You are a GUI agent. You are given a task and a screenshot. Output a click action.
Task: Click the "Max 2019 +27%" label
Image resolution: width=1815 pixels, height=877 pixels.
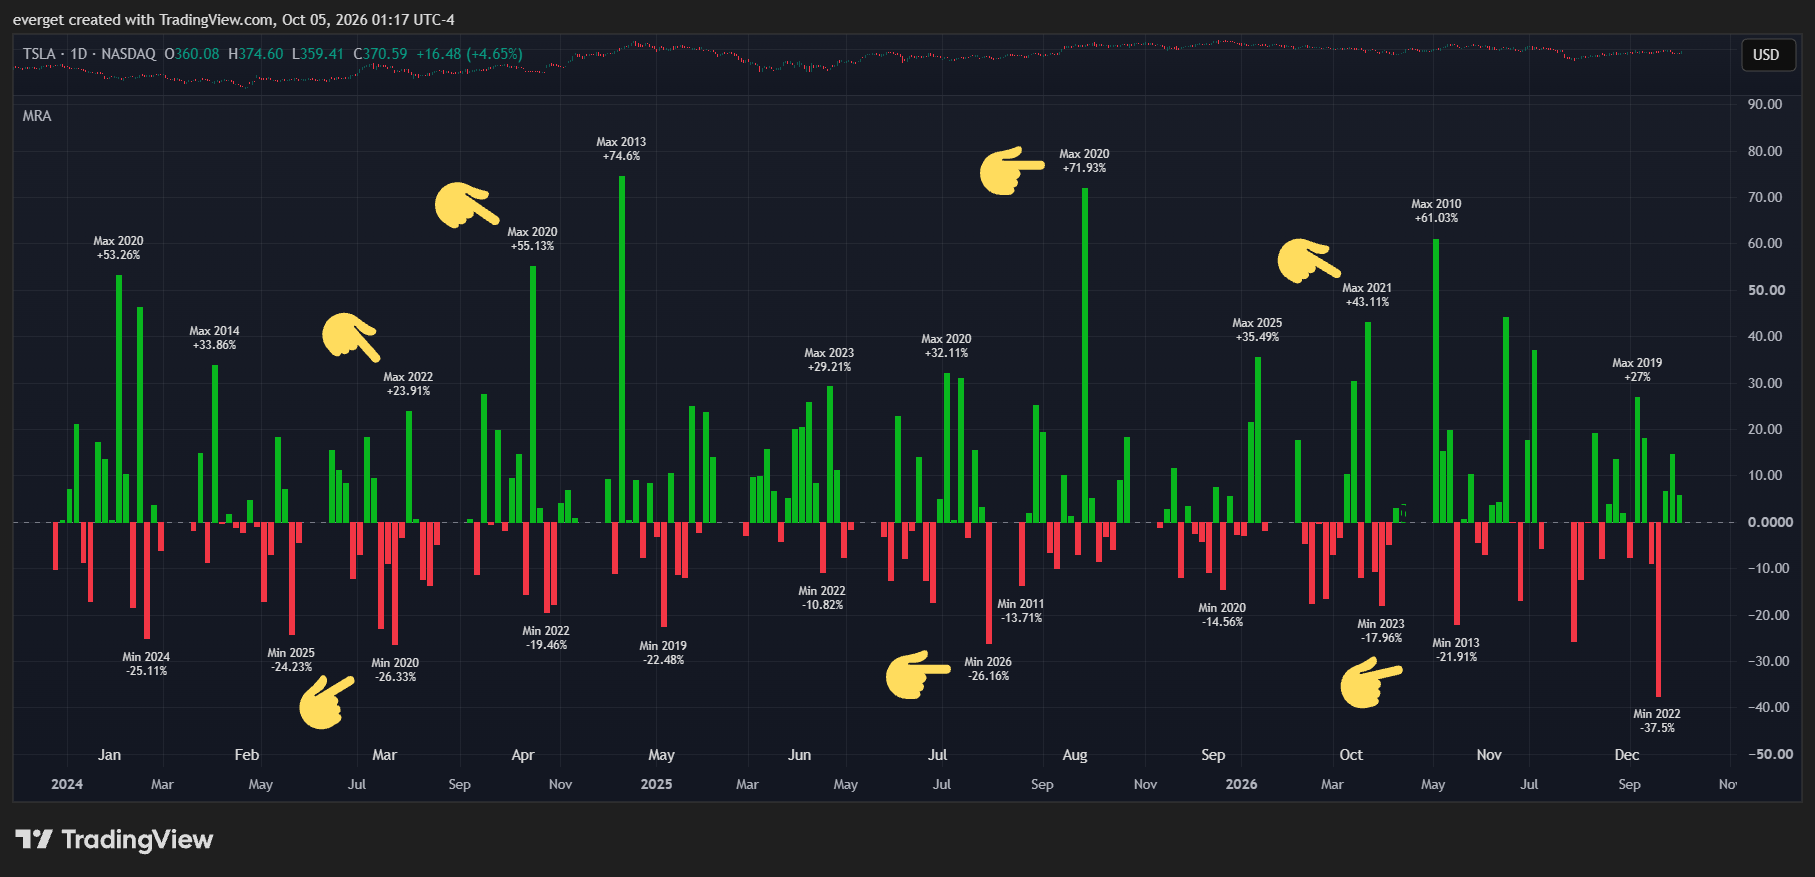(1637, 370)
